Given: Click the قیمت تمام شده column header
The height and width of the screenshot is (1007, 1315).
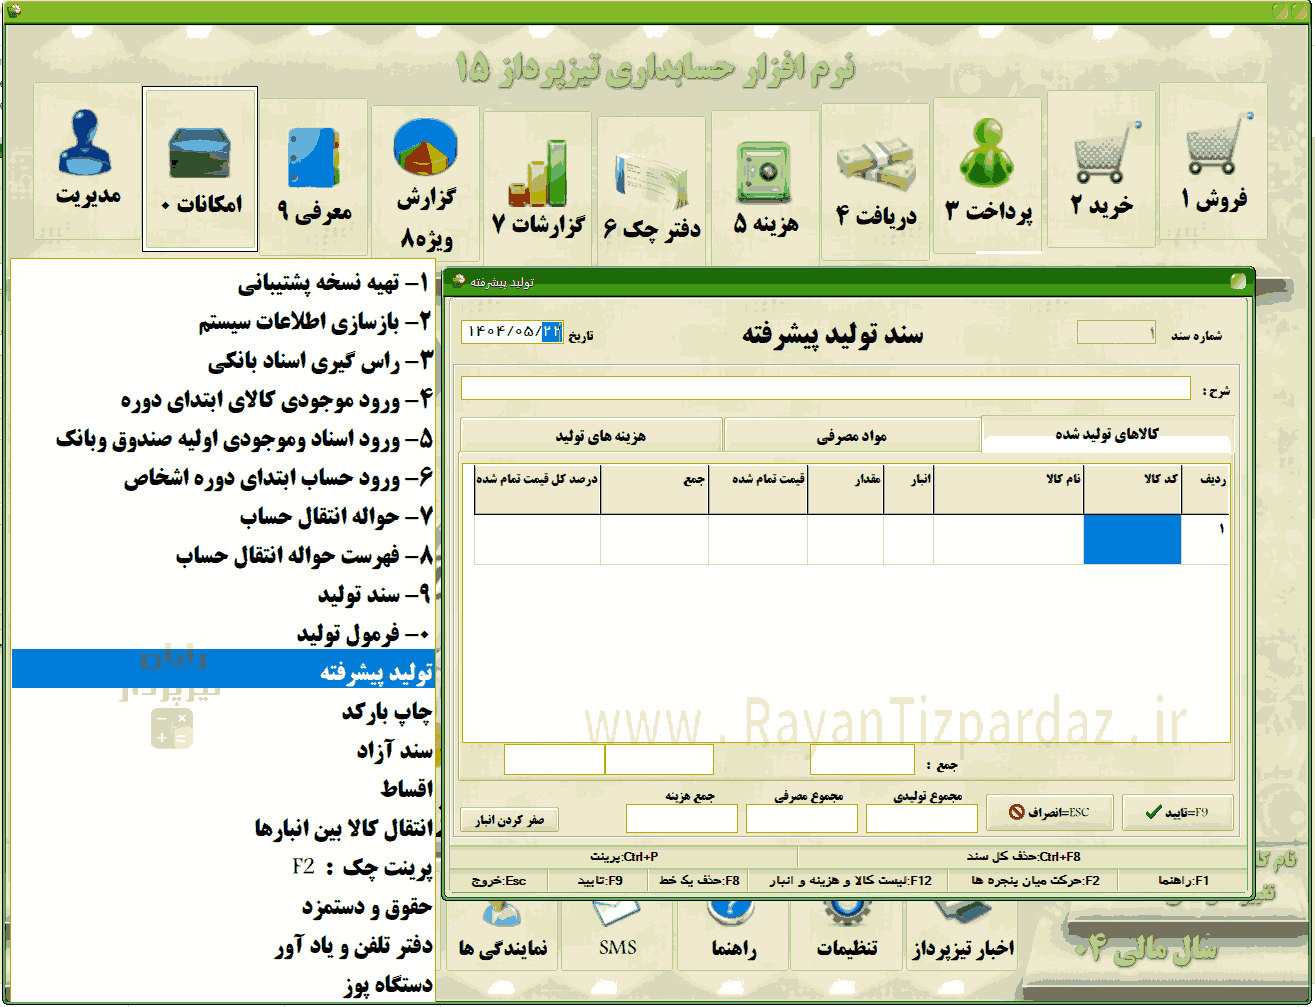Looking at the screenshot, I should (x=758, y=489).
